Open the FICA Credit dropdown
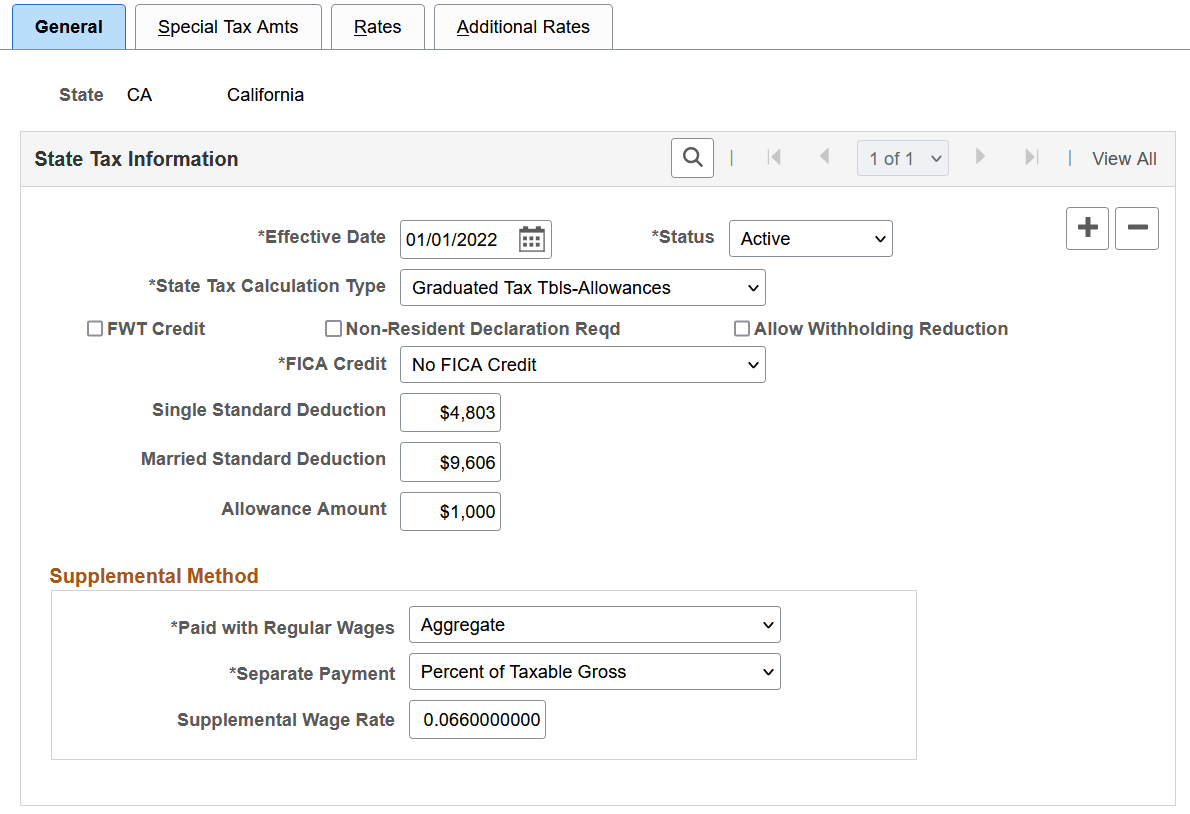 click(583, 364)
